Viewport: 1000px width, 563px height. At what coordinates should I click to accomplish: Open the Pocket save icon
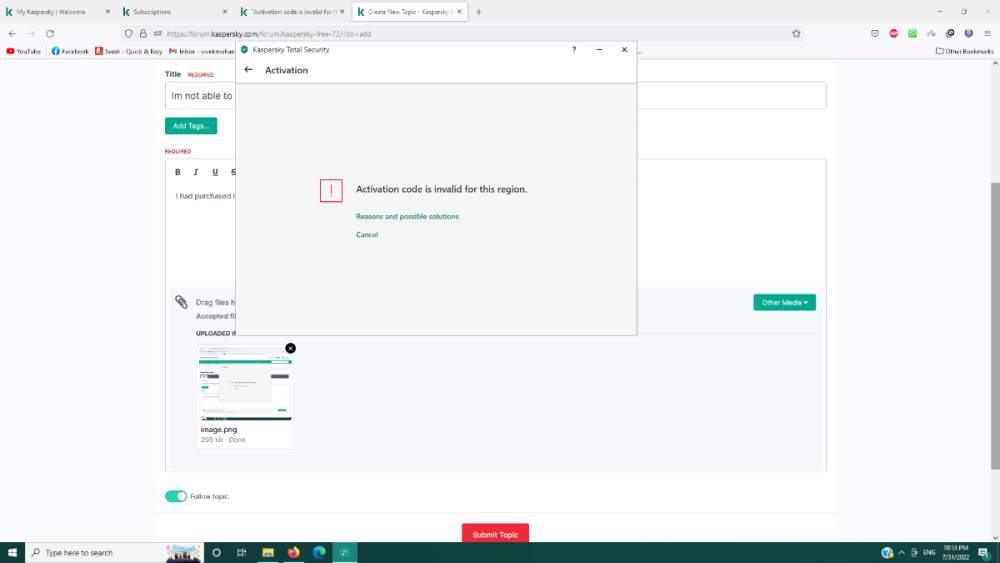coord(875,34)
